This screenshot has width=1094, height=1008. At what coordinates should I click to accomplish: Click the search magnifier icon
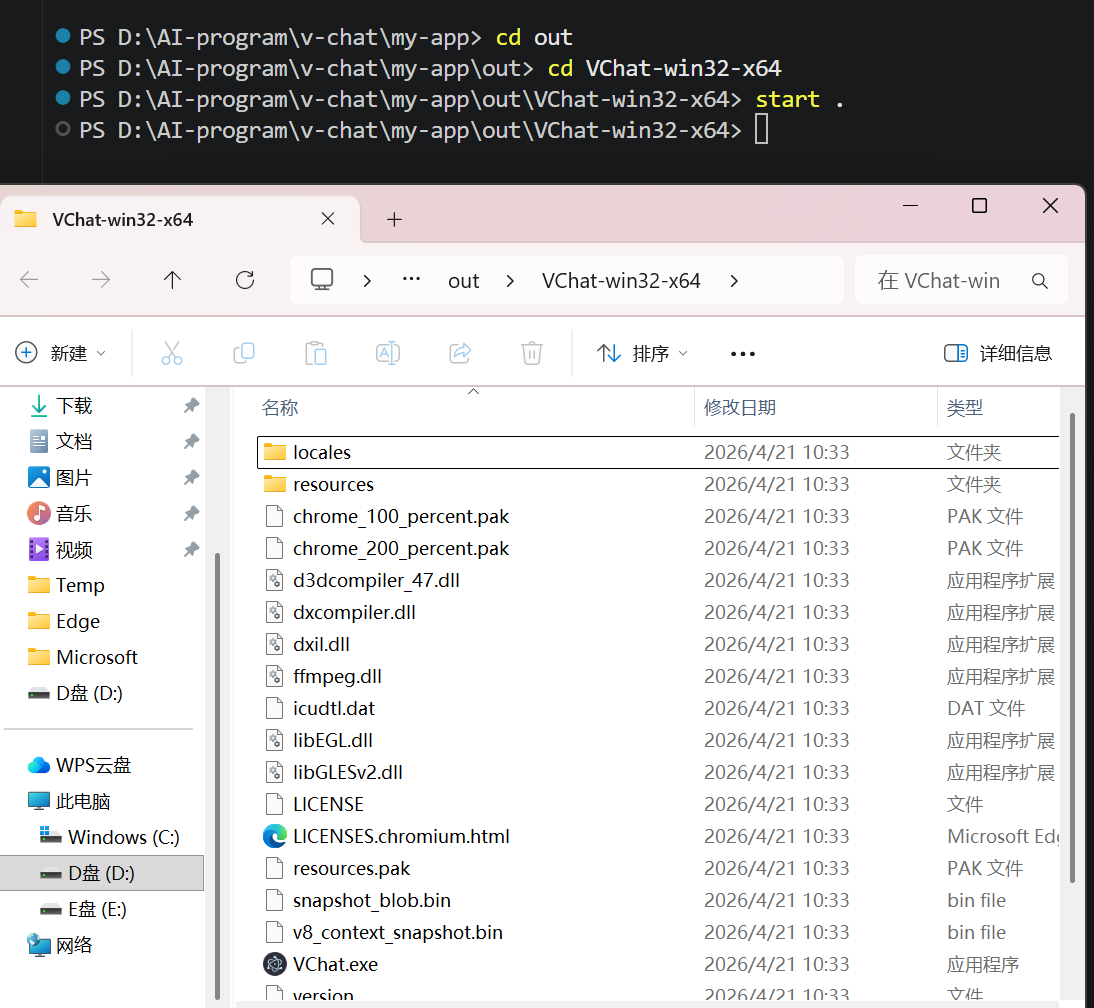pos(1040,280)
